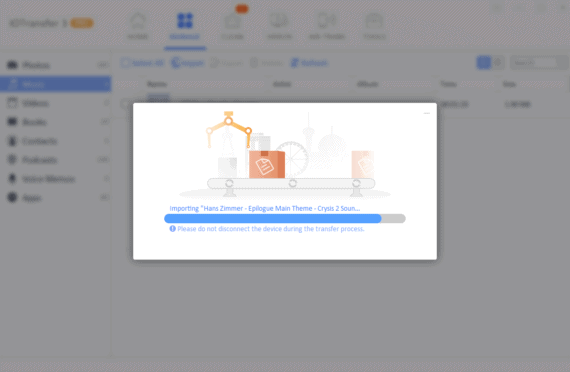Viewport: 570px width, 372px height.
Task: Click the orange PRO badge beside the app name
Action: coord(81,23)
